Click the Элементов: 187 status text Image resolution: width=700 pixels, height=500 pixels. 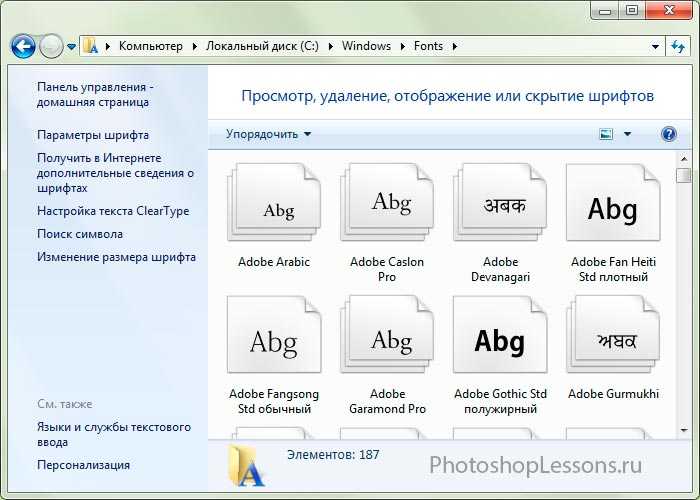[x=333, y=454]
